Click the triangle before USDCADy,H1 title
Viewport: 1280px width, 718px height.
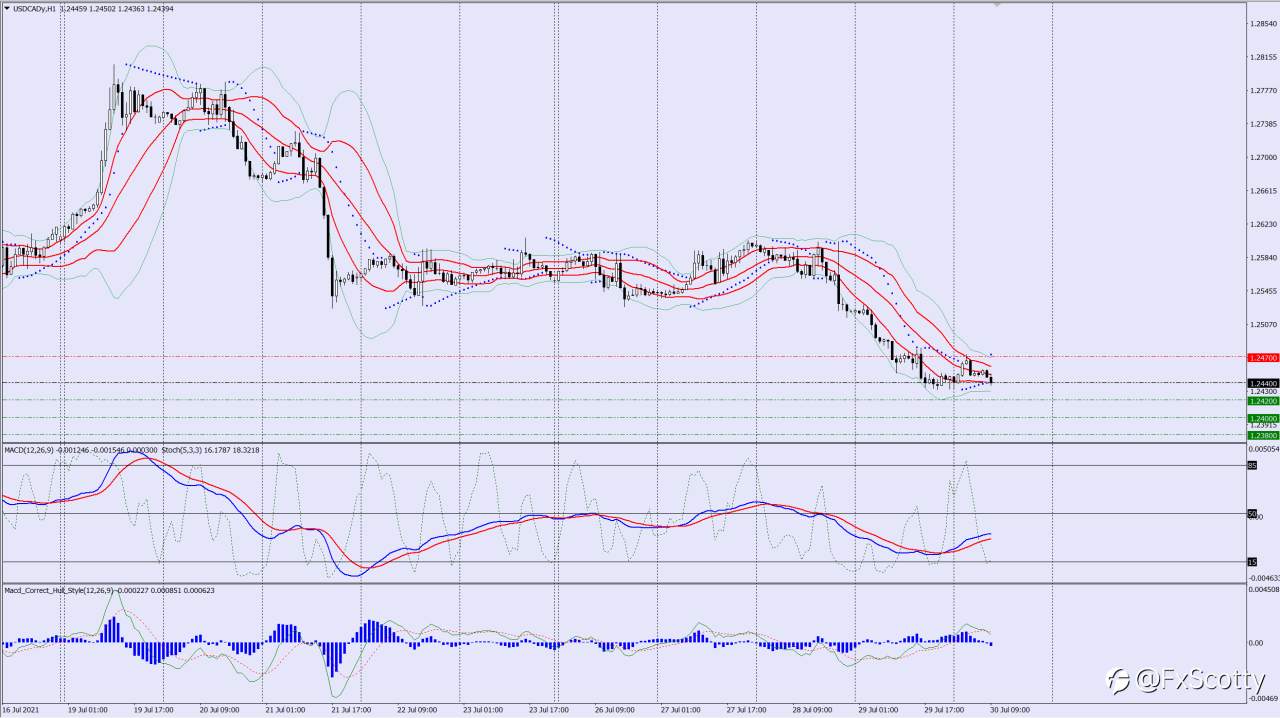click(6, 8)
